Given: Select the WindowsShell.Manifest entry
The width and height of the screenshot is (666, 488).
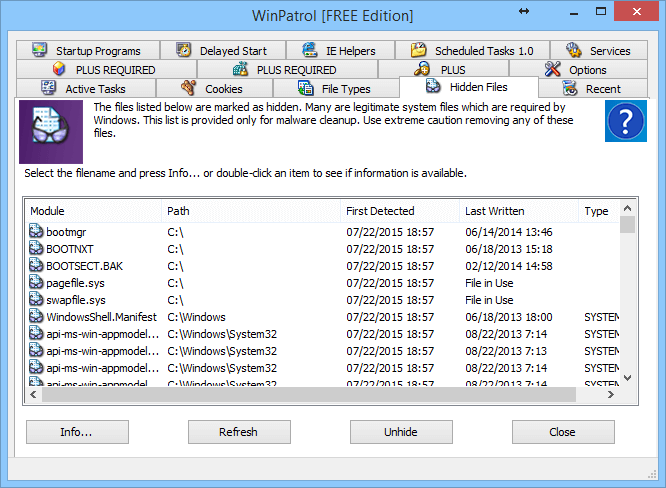Looking at the screenshot, I should coord(323,317).
